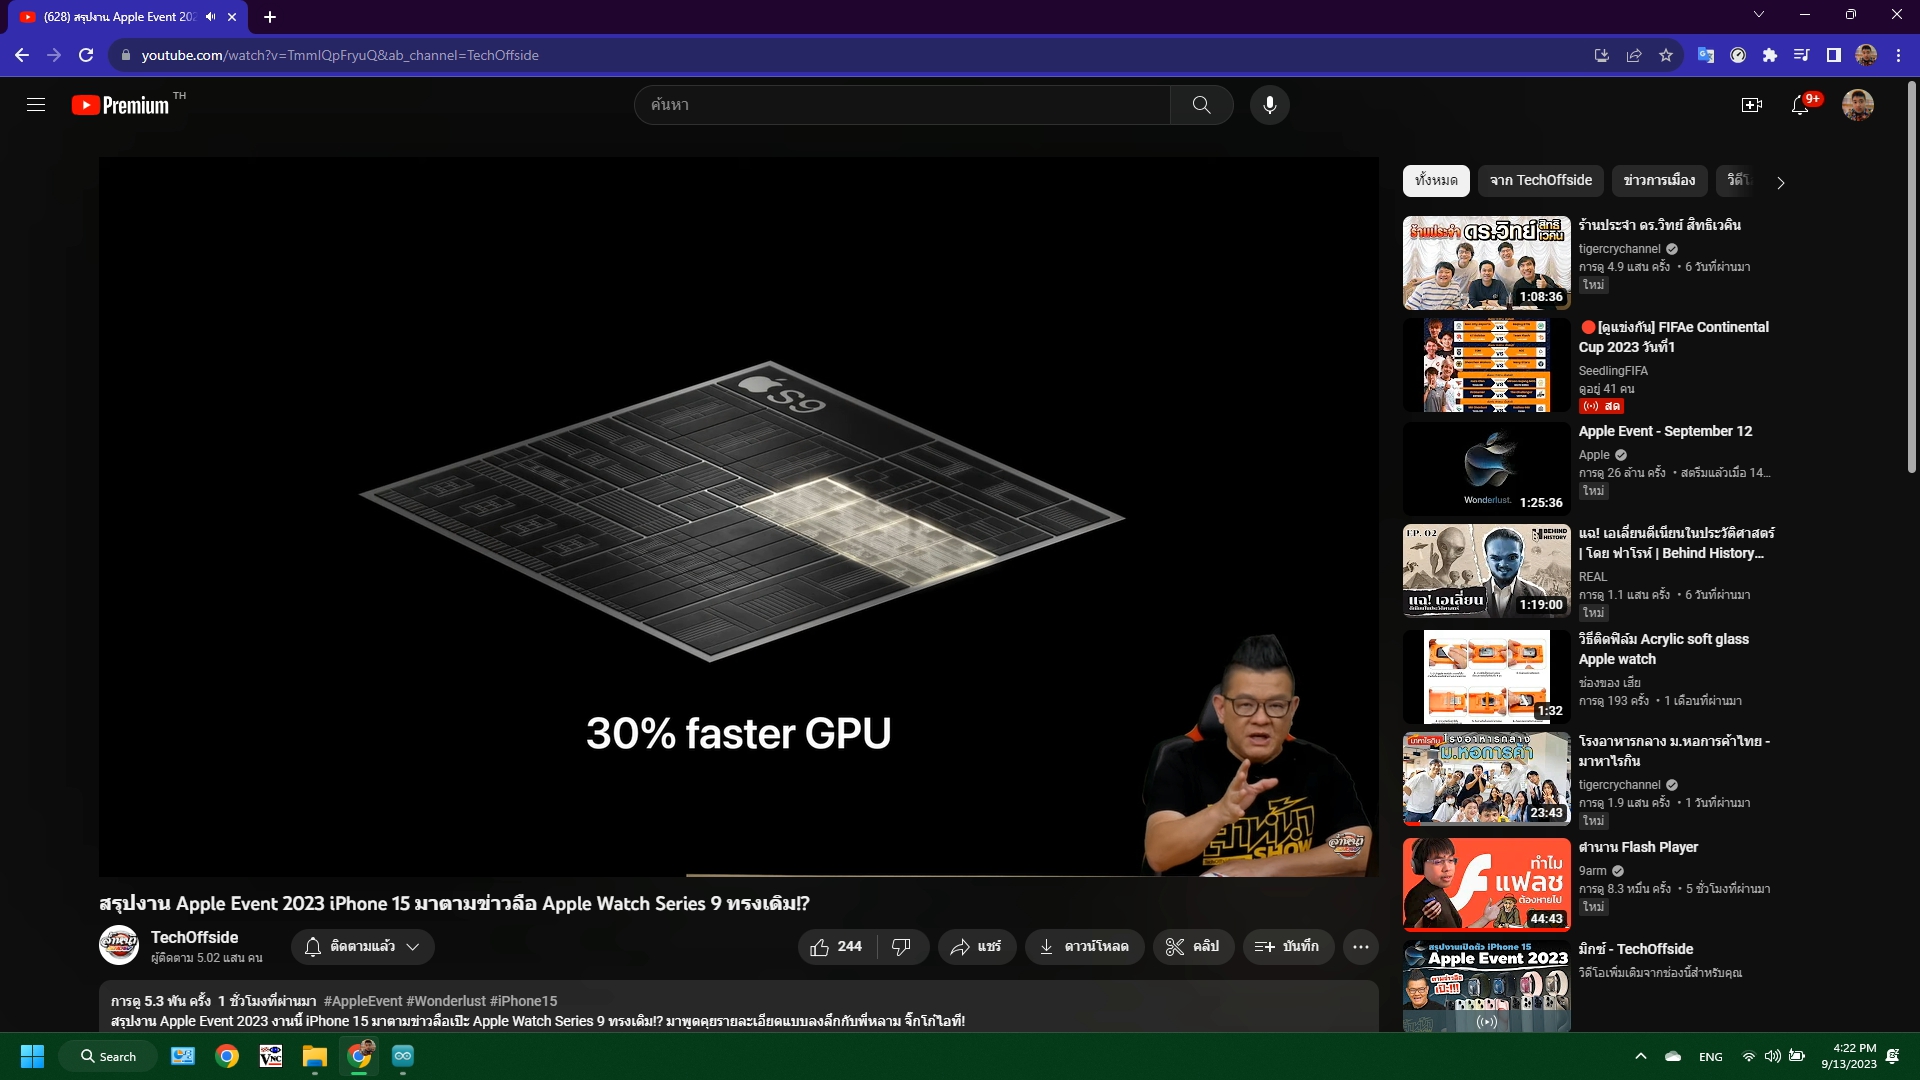Open more actions three-dot menu
1920x1080 pixels.
point(1361,947)
